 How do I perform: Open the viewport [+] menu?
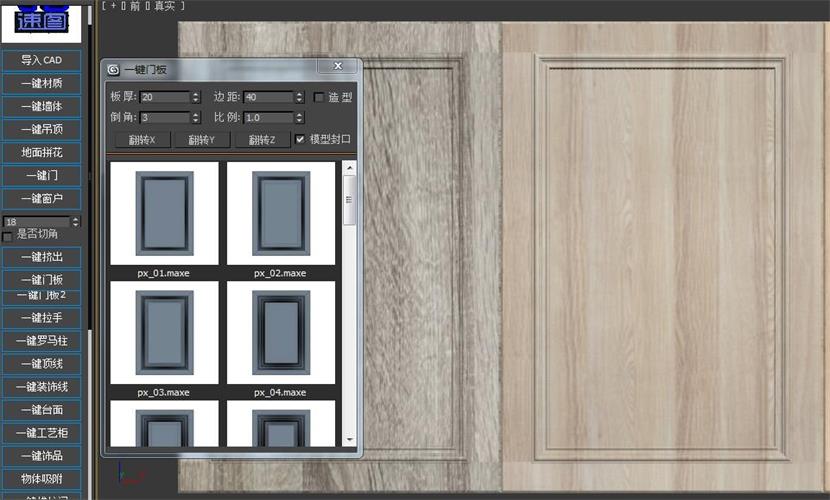[113, 6]
